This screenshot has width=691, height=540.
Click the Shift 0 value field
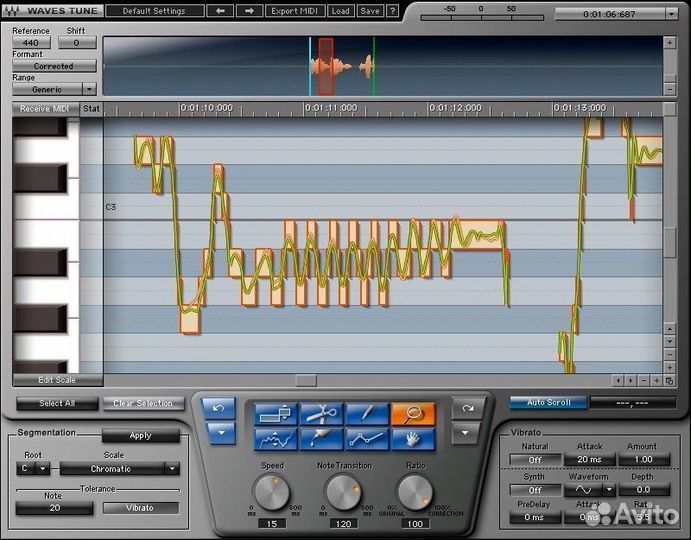point(77,43)
